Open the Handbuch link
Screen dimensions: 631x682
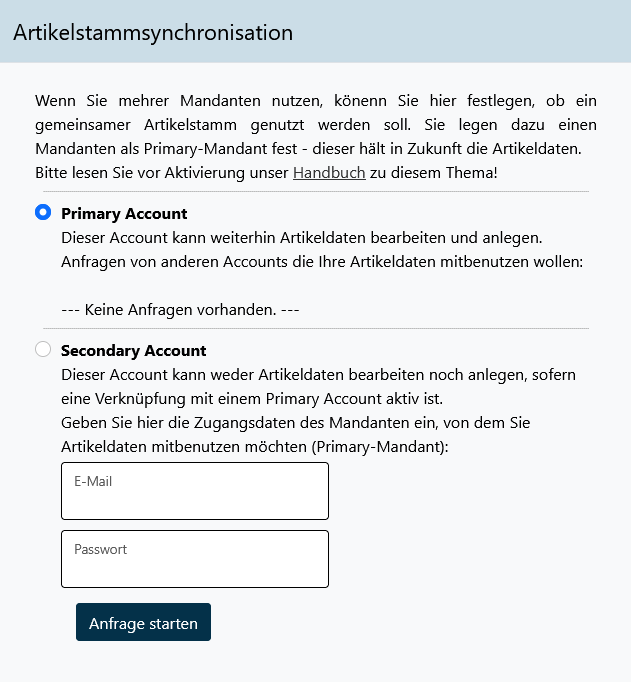[328, 173]
